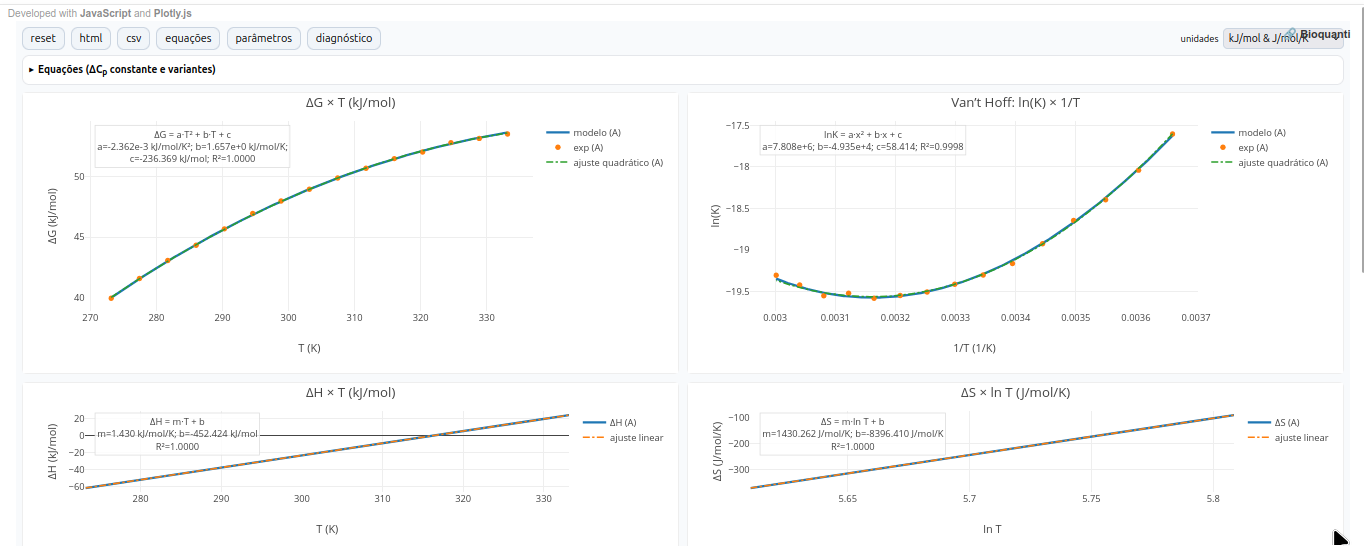The height and width of the screenshot is (546, 1364).
Task: Click the Bioquanti logo icon
Action: pos(1292,33)
